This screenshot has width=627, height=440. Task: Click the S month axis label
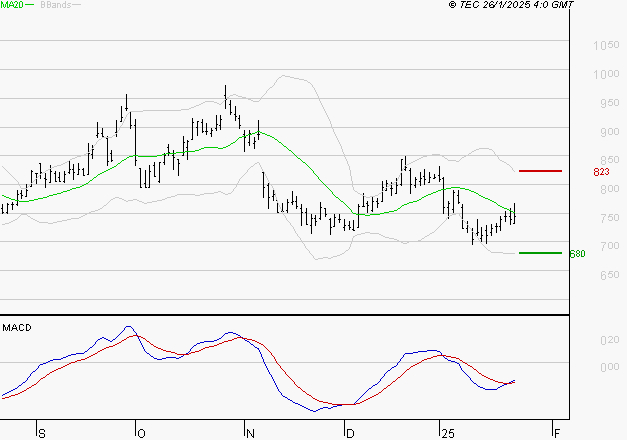click(42, 434)
